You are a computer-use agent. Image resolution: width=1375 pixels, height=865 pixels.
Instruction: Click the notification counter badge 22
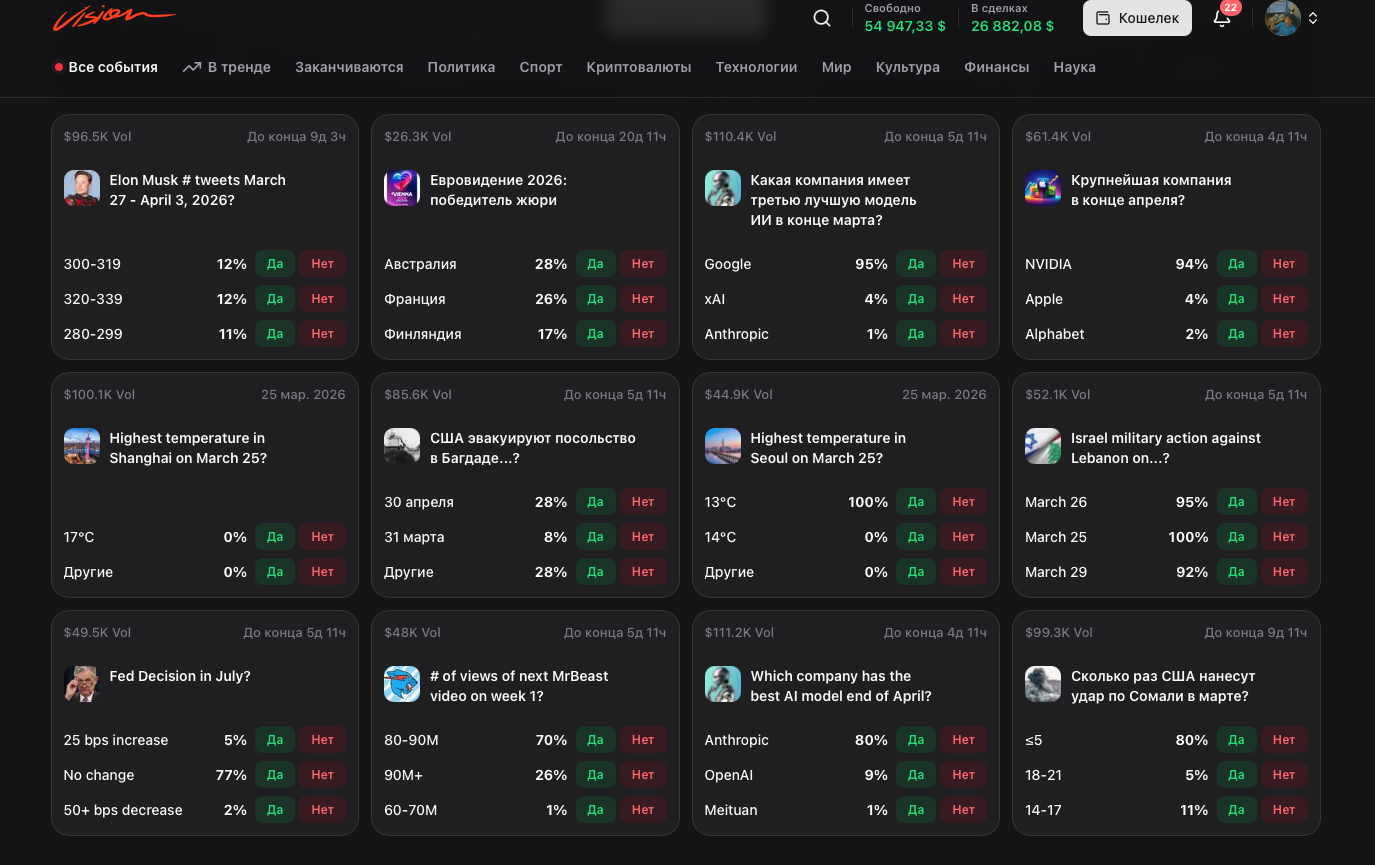1231,7
